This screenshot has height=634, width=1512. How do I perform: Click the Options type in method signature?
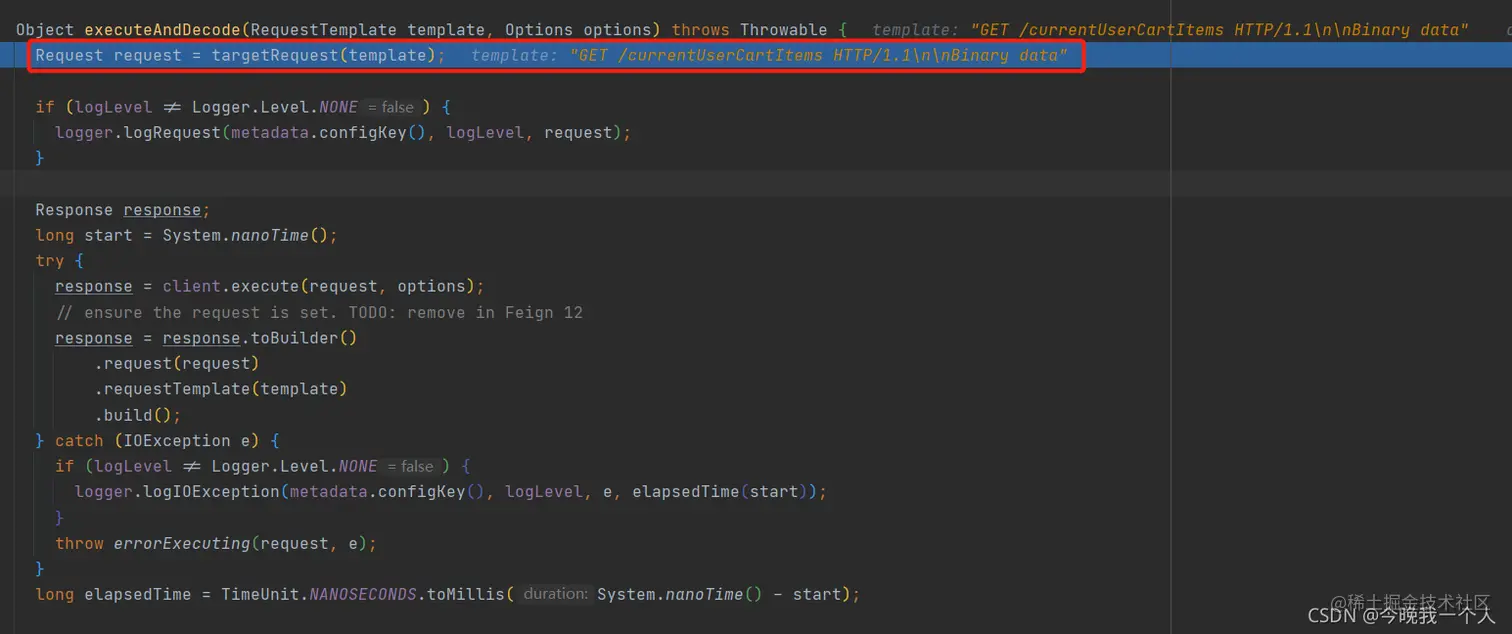point(539,30)
